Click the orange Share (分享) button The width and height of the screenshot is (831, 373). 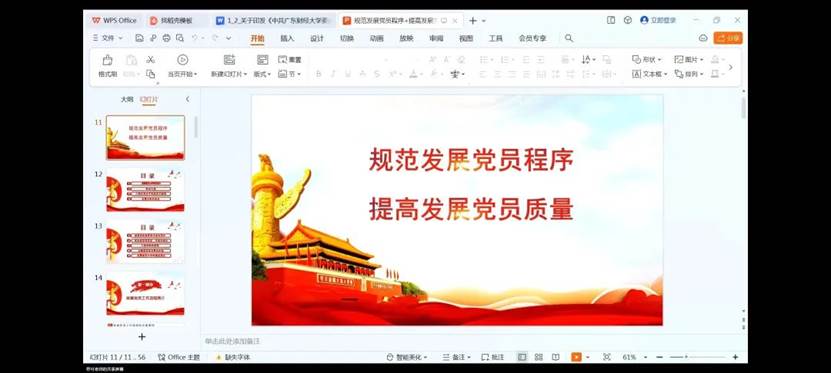point(728,38)
